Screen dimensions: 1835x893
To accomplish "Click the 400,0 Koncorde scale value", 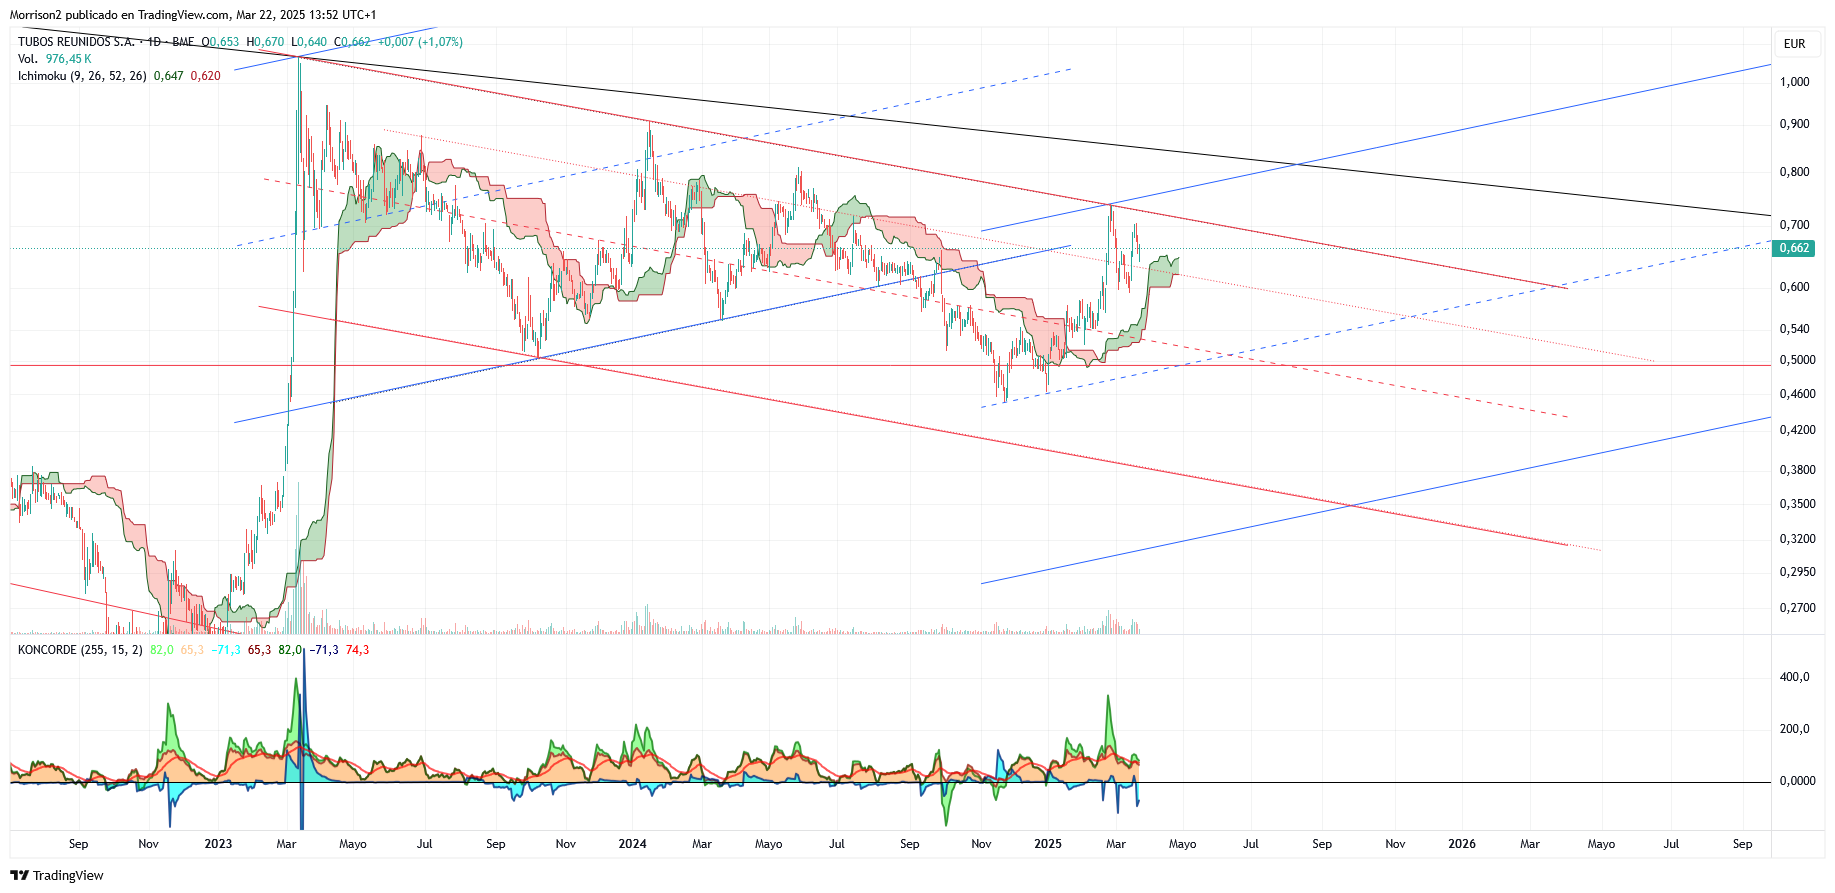I will coord(1794,677).
